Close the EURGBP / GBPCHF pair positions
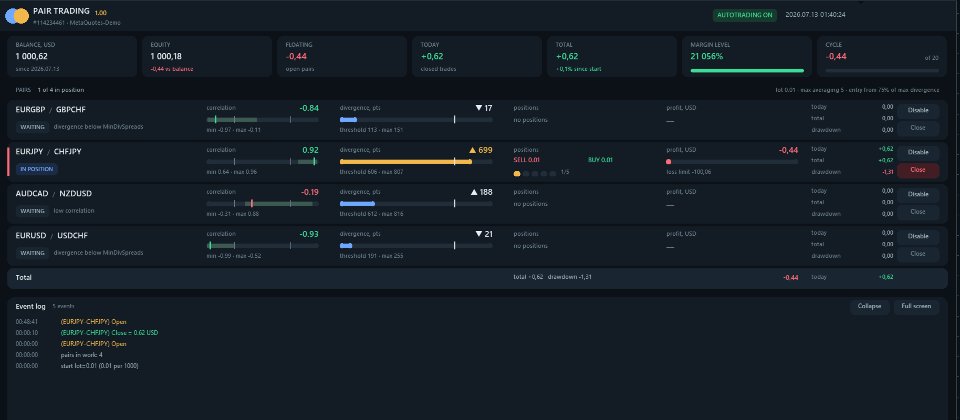The image size is (960, 420). click(x=918, y=128)
